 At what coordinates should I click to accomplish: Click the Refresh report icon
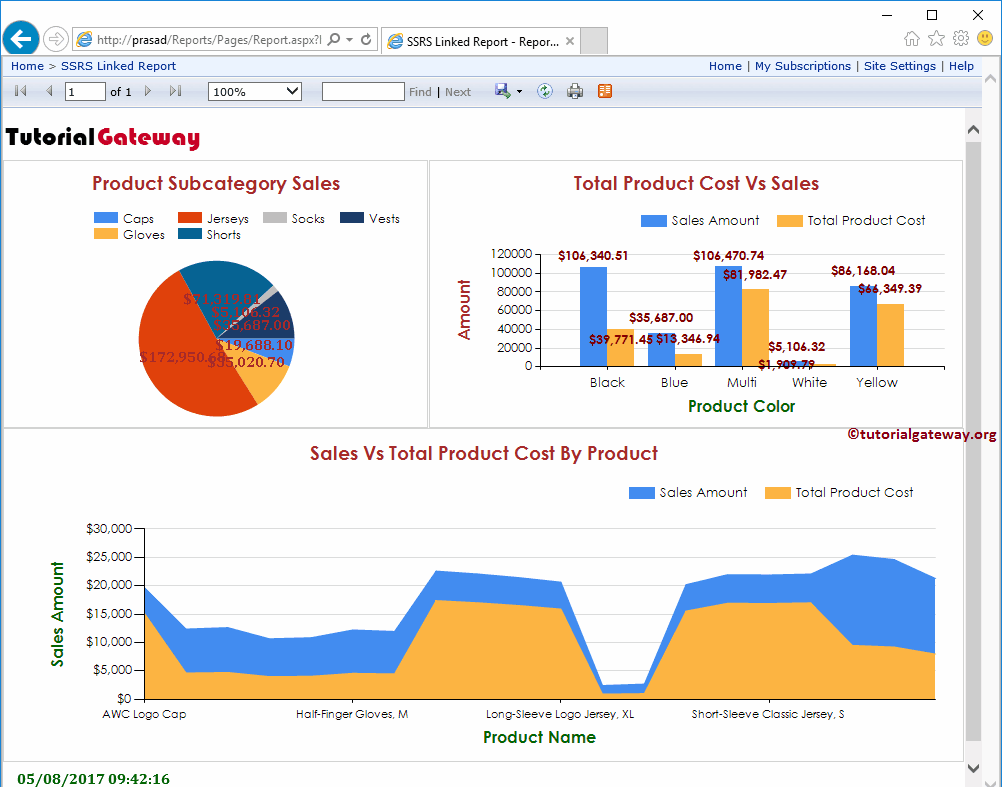coord(544,91)
